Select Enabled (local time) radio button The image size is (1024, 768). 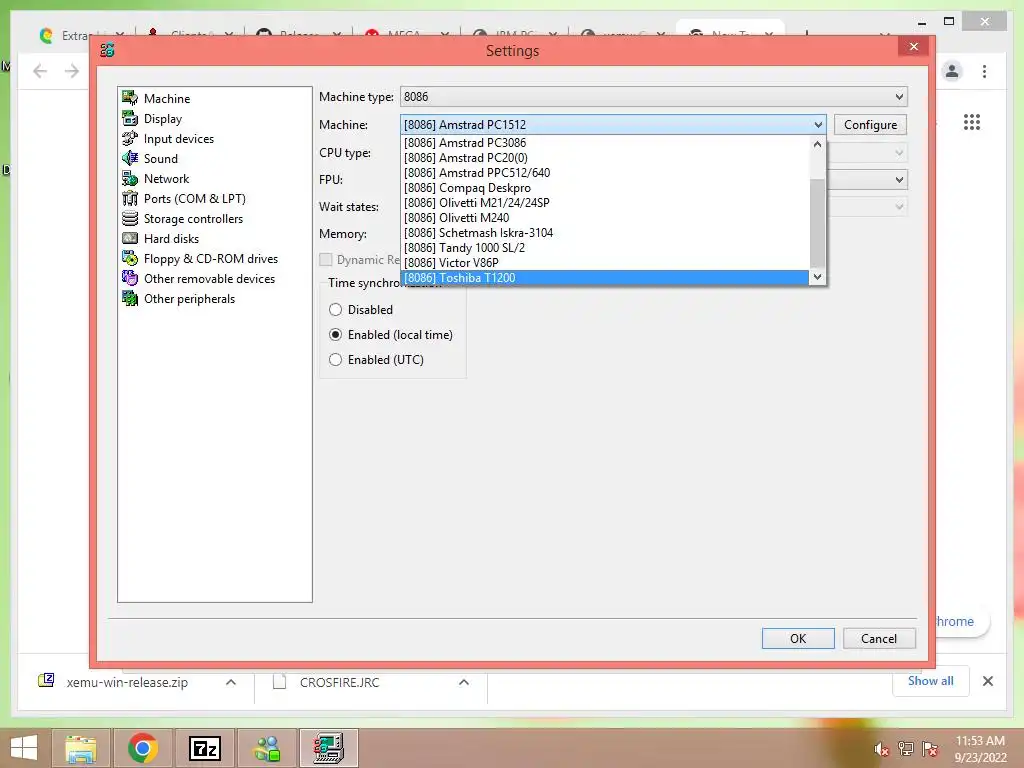[x=336, y=334]
